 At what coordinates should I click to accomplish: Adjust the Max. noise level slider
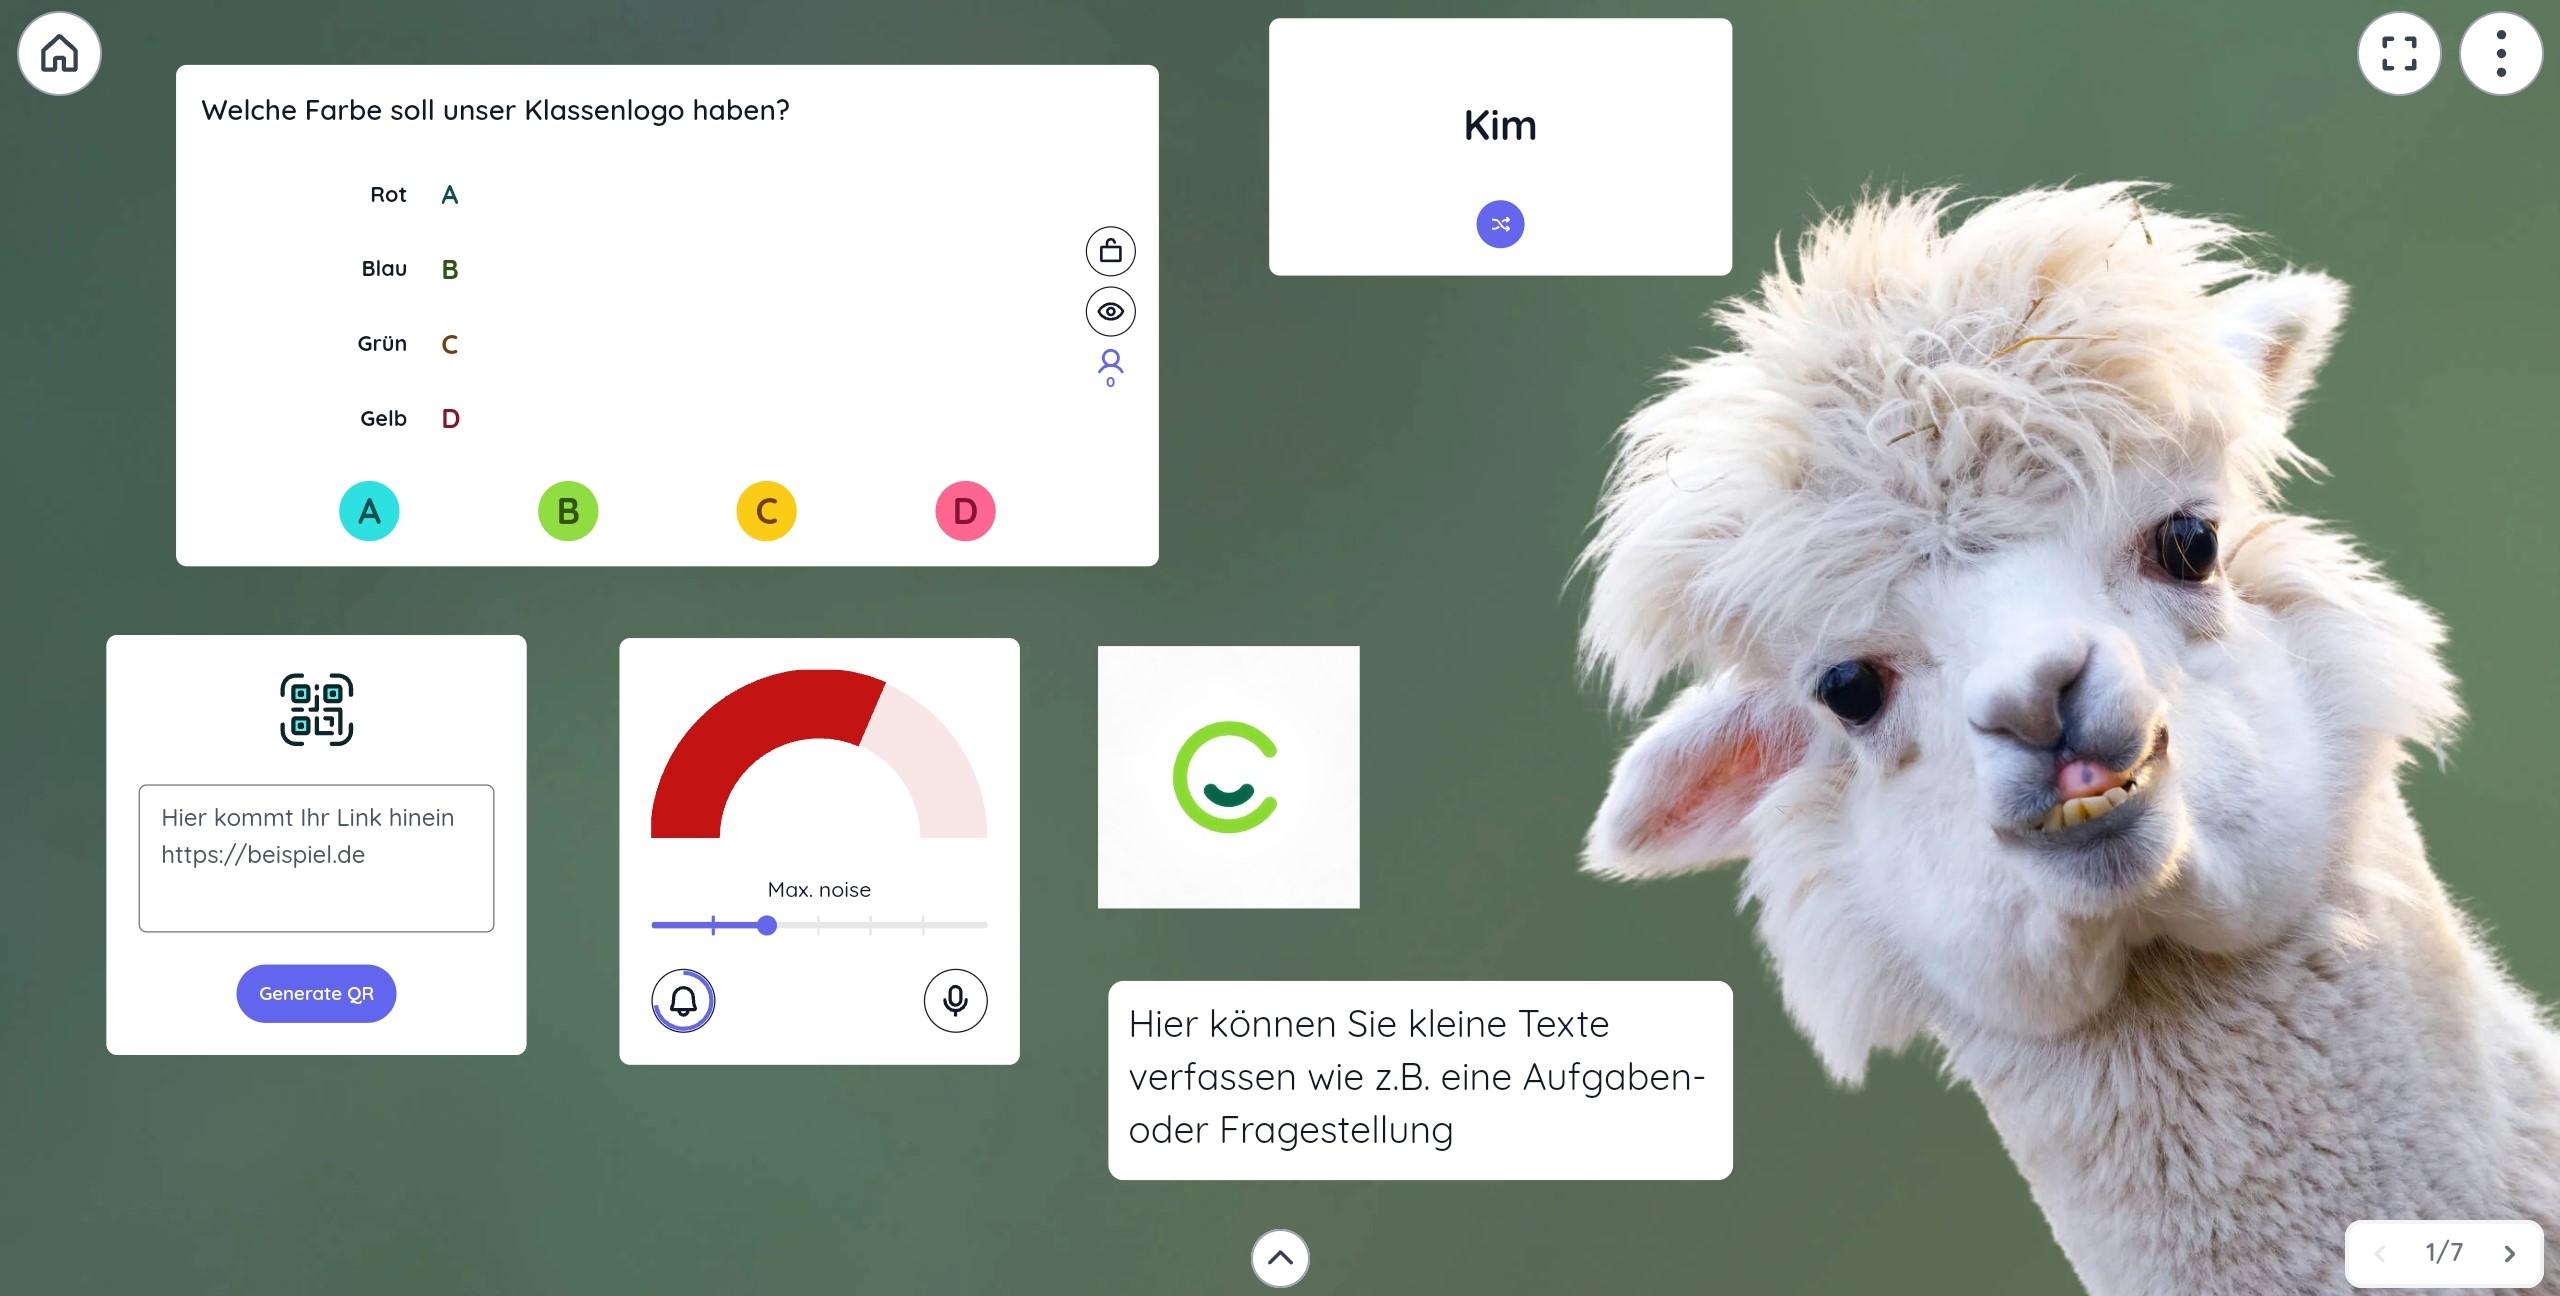[x=765, y=924]
